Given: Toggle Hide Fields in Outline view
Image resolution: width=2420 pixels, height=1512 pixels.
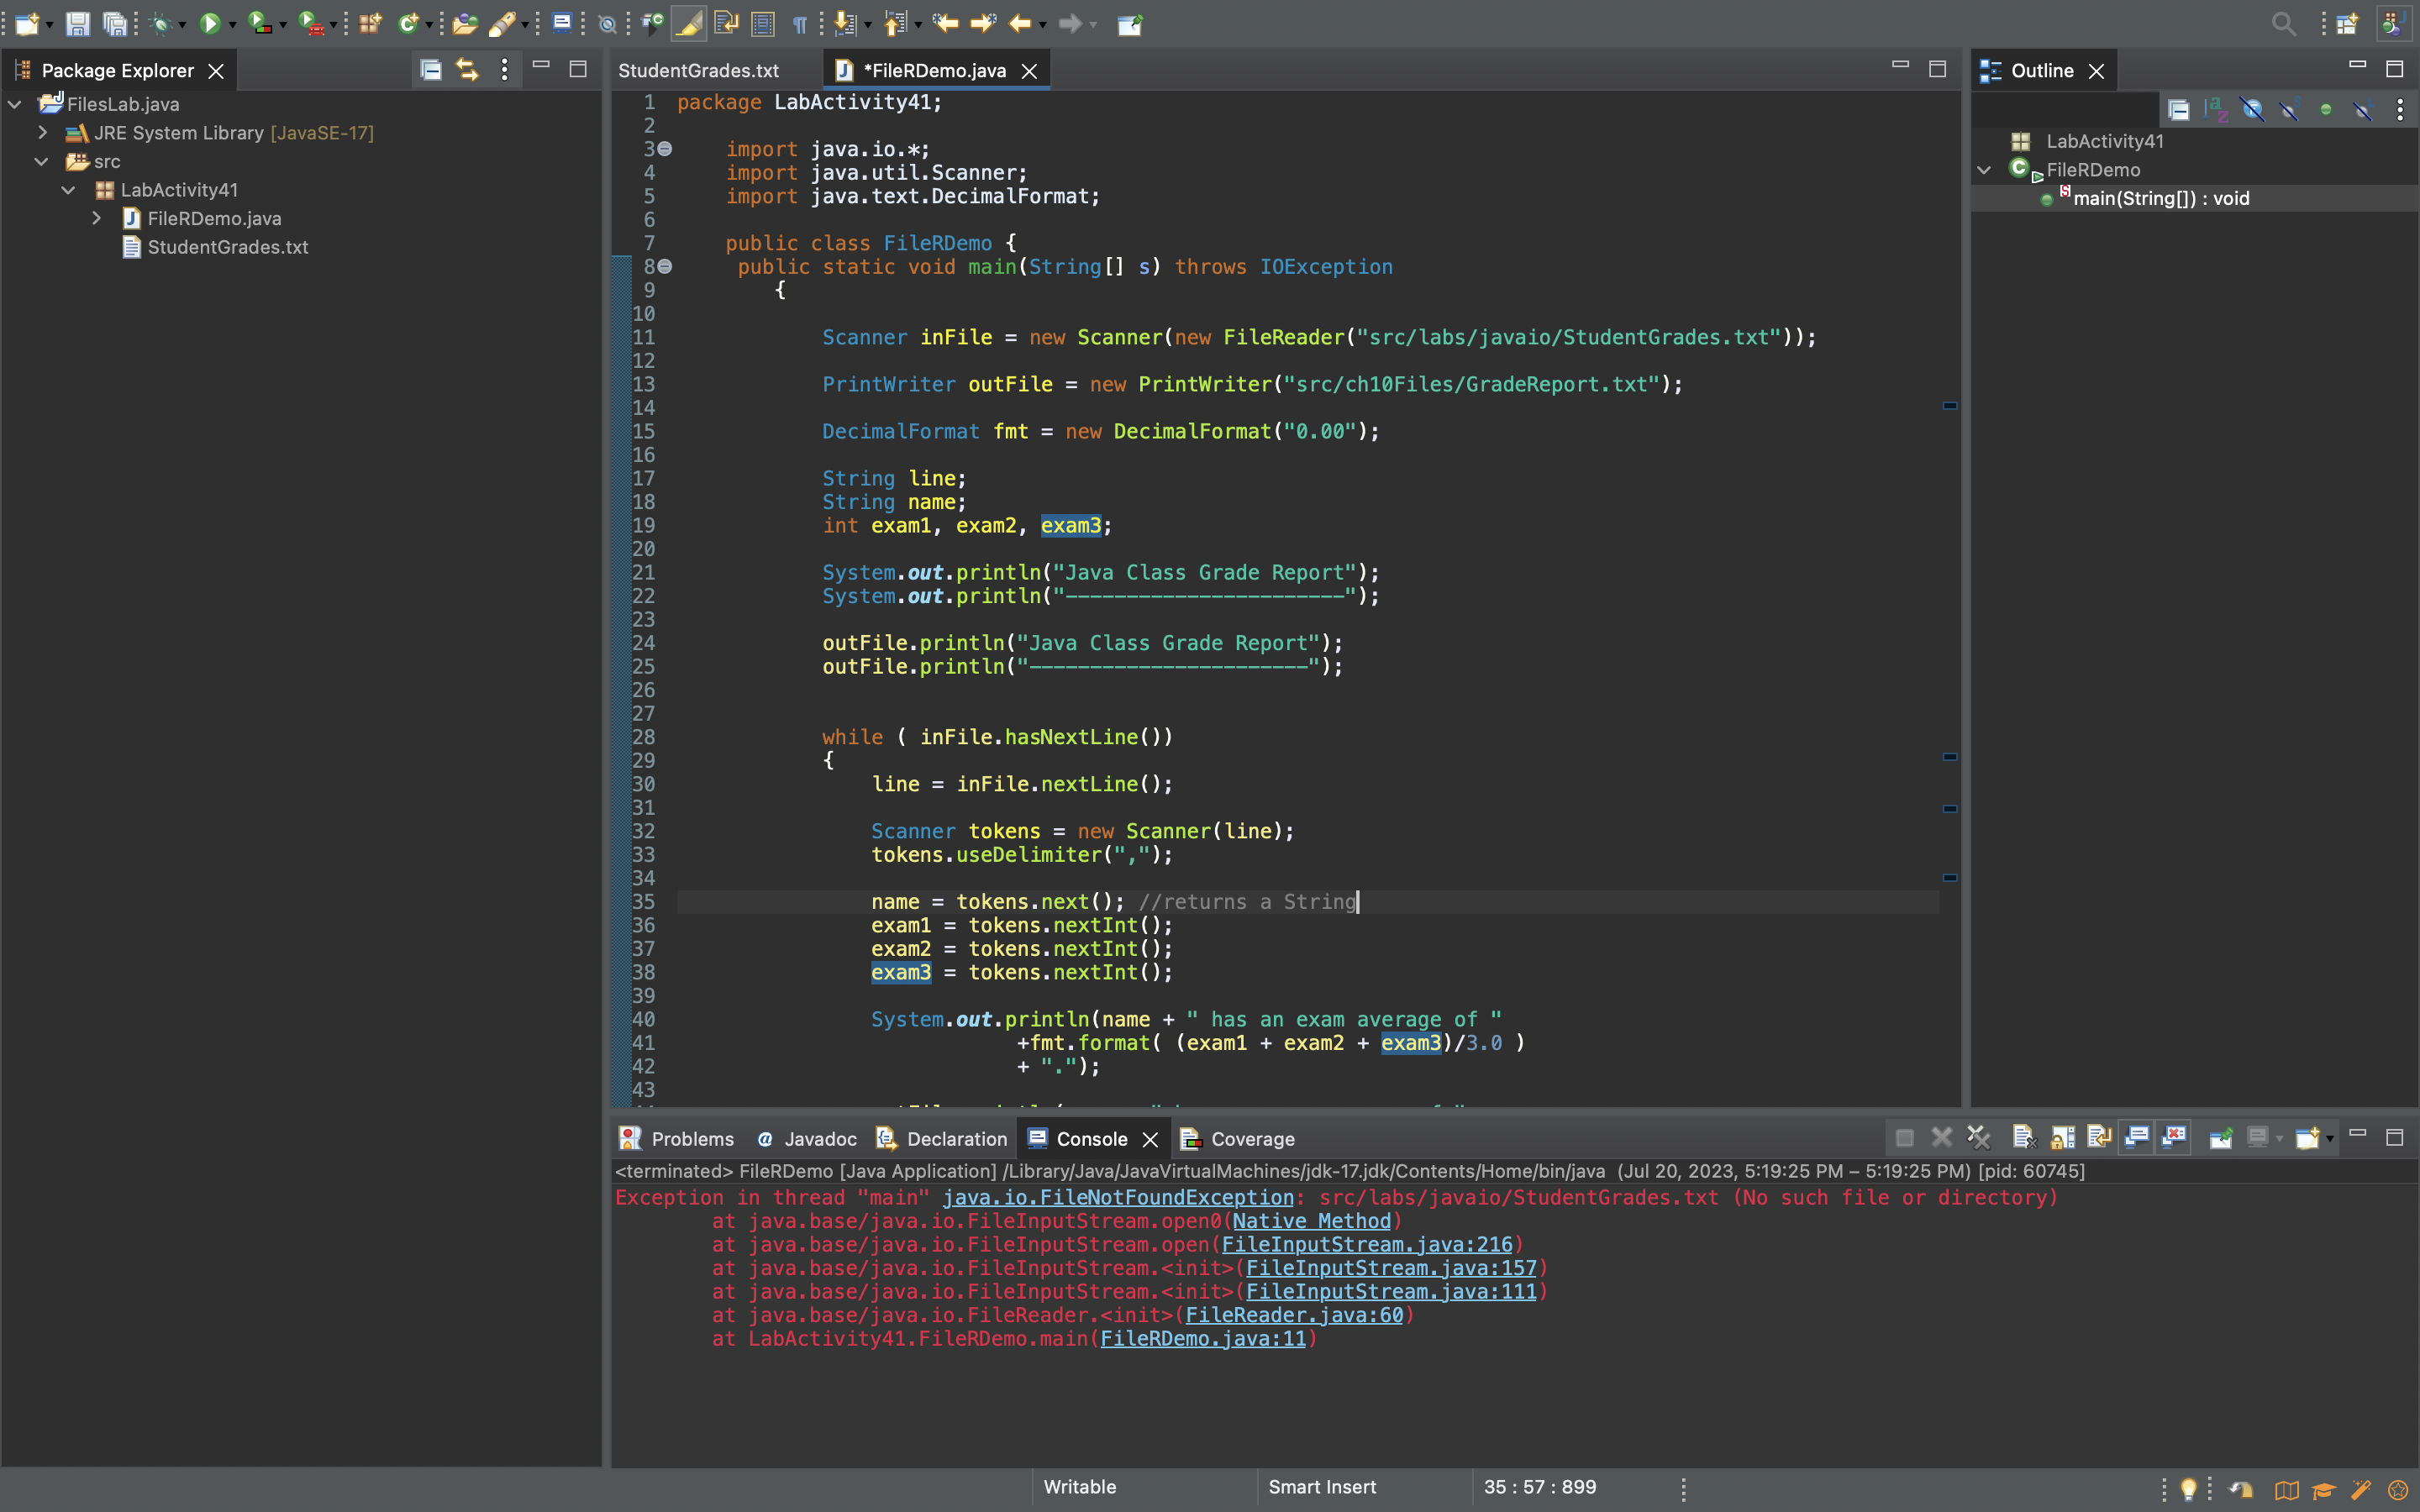Looking at the screenshot, I should tap(2252, 110).
